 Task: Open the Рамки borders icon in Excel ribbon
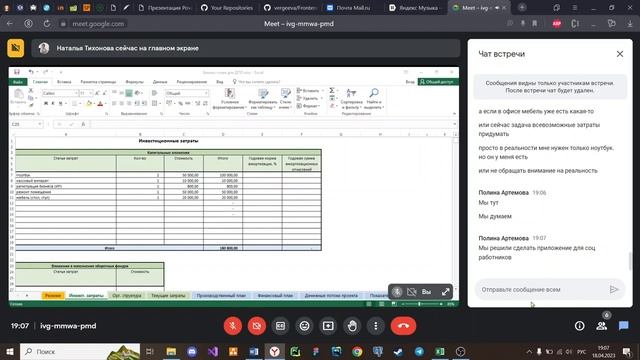(x=74, y=104)
